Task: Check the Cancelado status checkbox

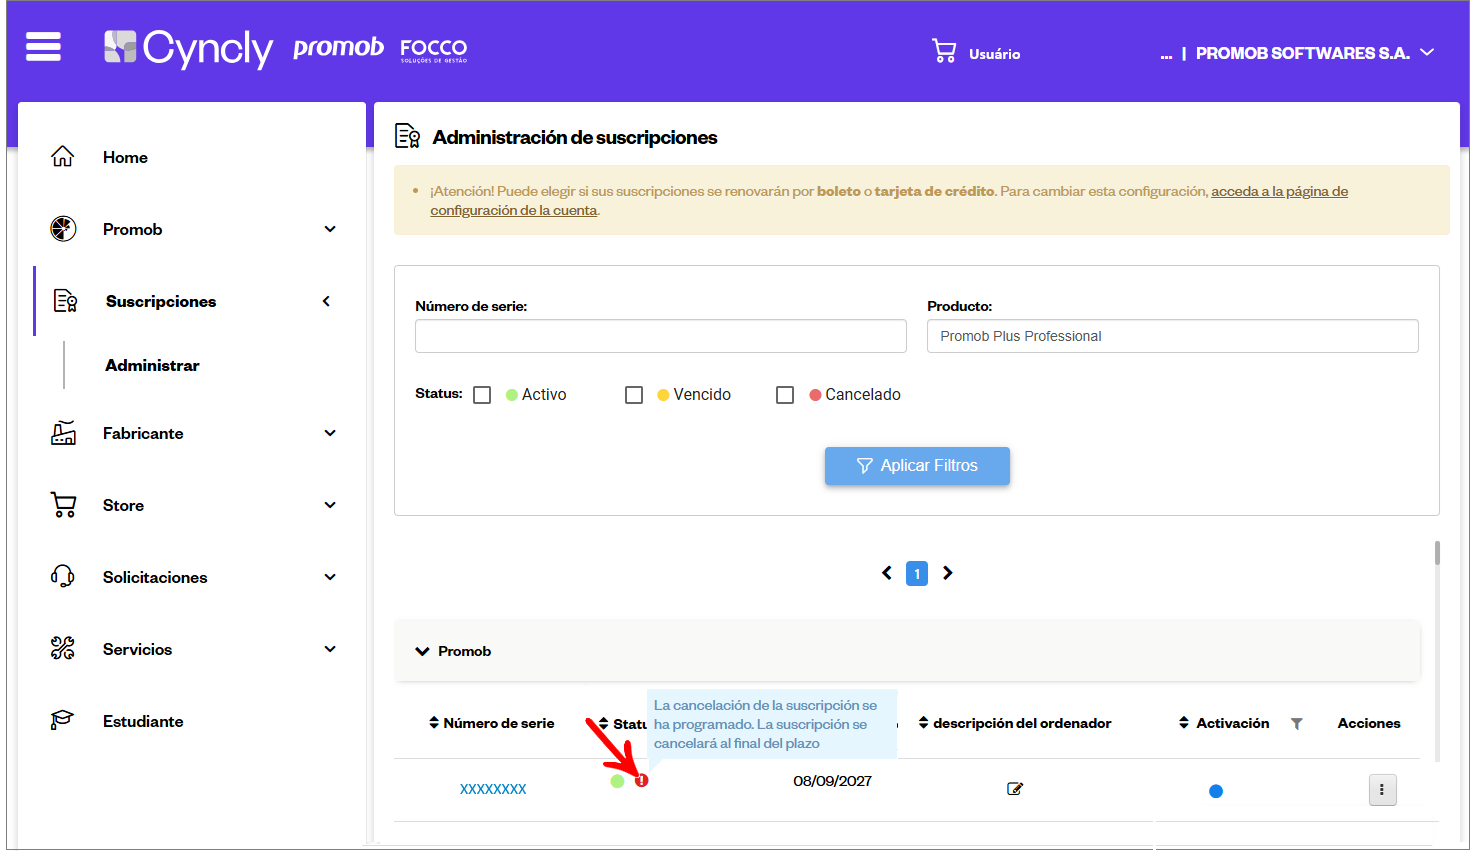Action: 785,395
